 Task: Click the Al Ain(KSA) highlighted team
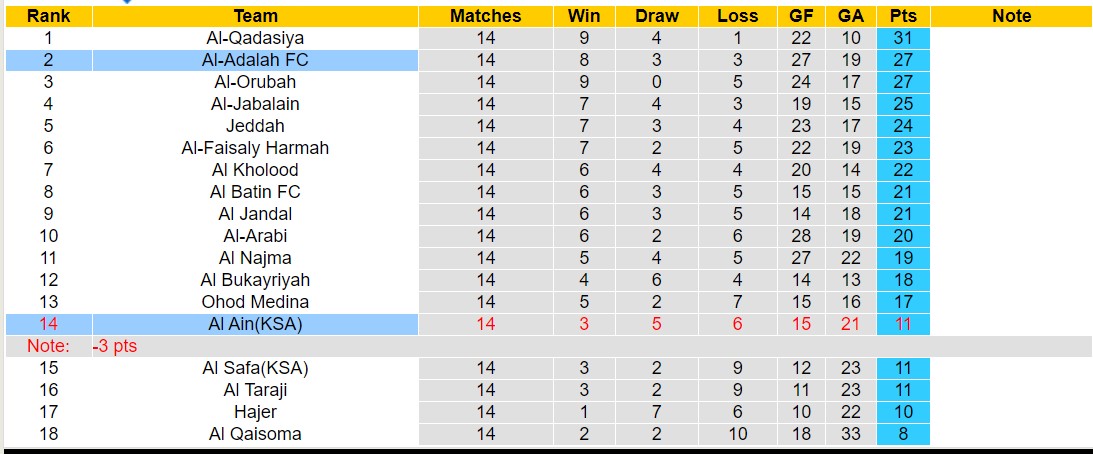click(255, 324)
